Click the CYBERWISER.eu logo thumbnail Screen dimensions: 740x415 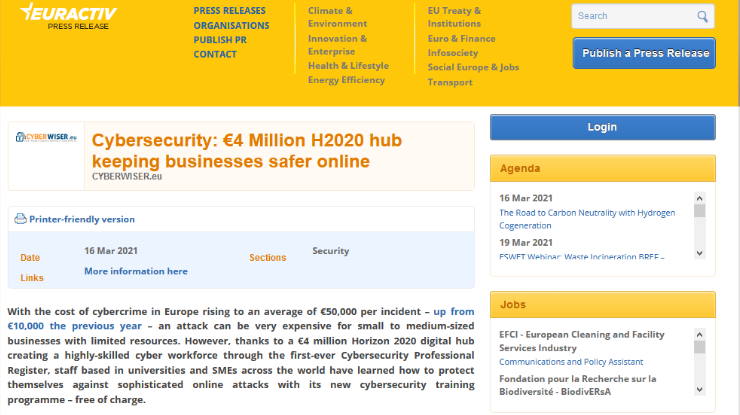point(46,137)
